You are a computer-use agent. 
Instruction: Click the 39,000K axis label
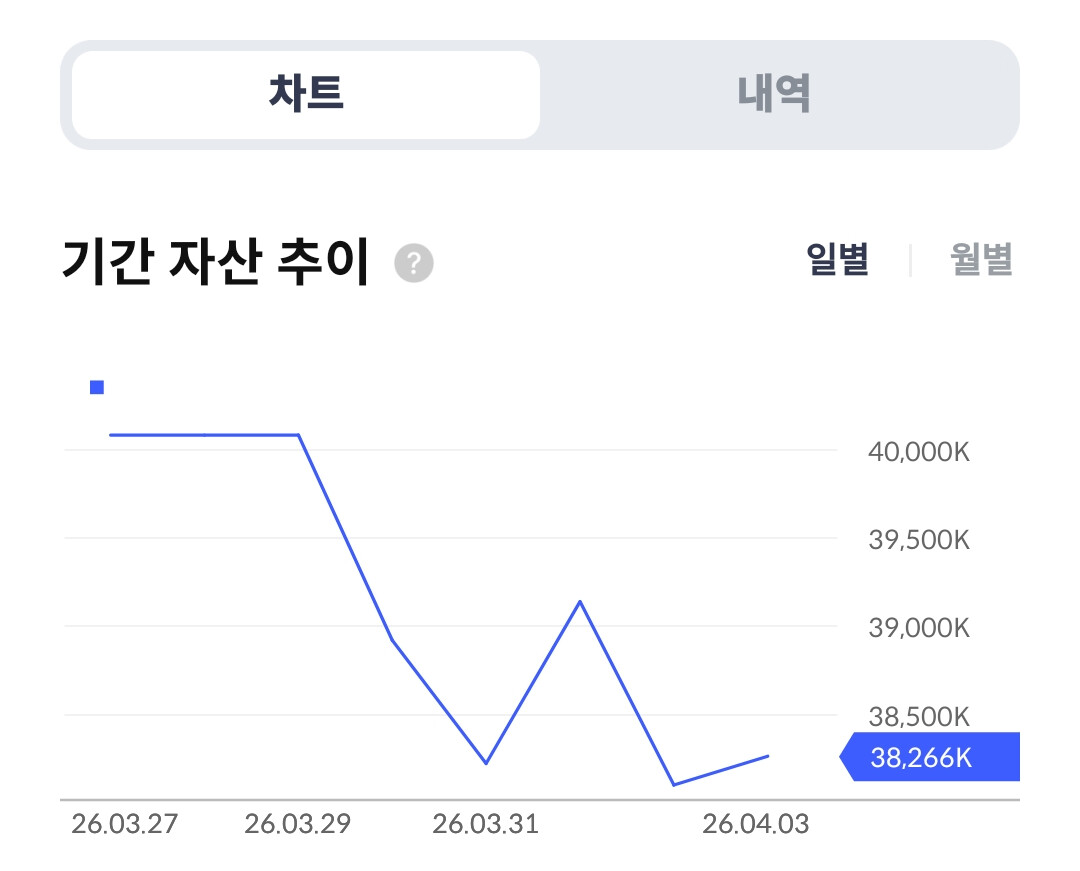click(x=919, y=628)
